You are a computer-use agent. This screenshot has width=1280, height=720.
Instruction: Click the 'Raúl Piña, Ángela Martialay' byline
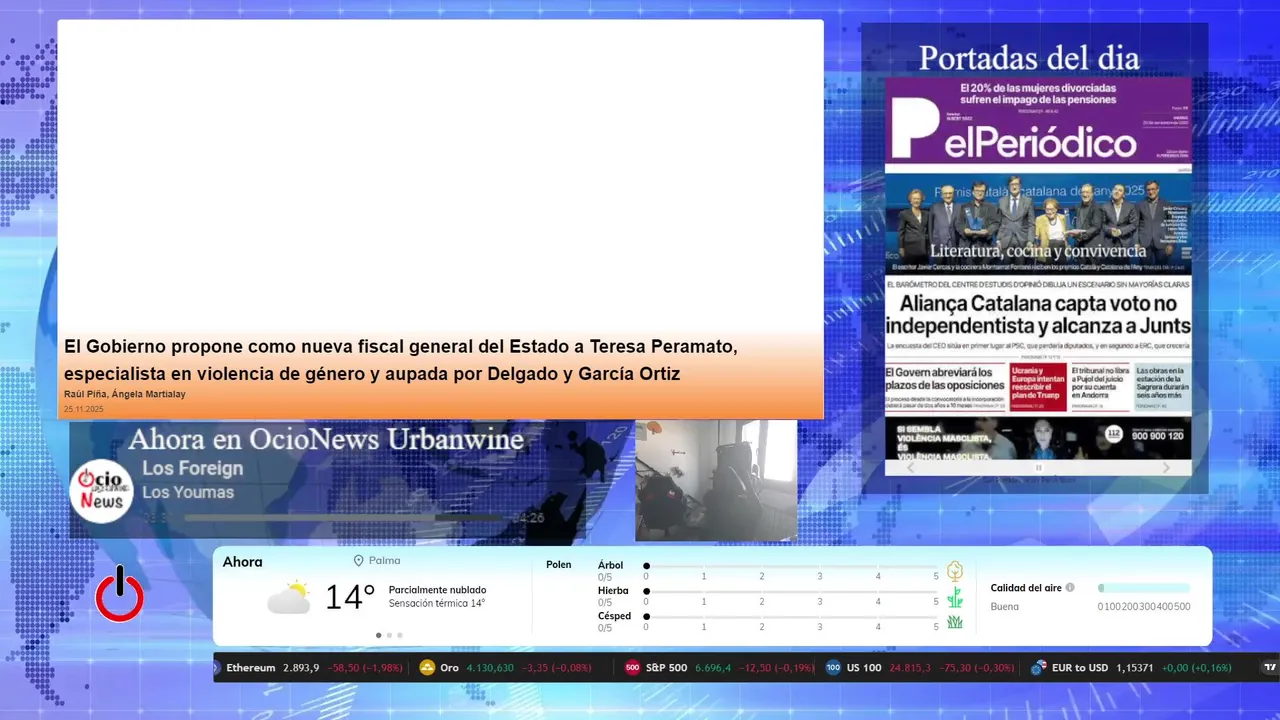[124, 394]
